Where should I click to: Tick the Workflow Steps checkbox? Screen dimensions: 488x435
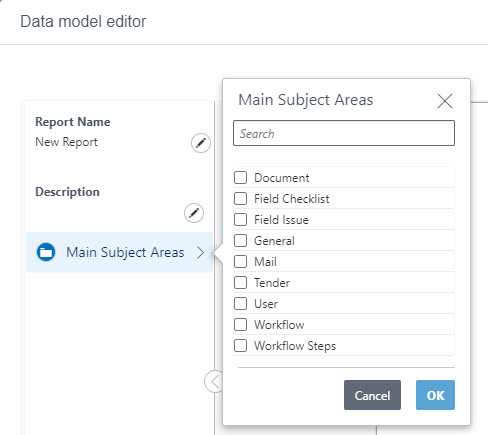[240, 346]
